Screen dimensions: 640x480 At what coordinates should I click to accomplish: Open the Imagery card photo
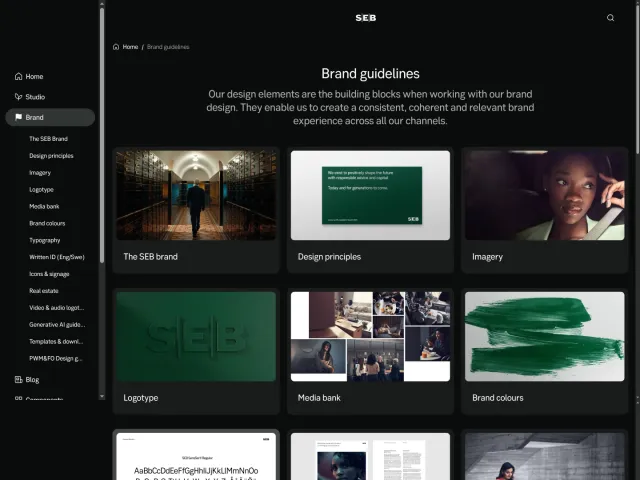tap(544, 195)
